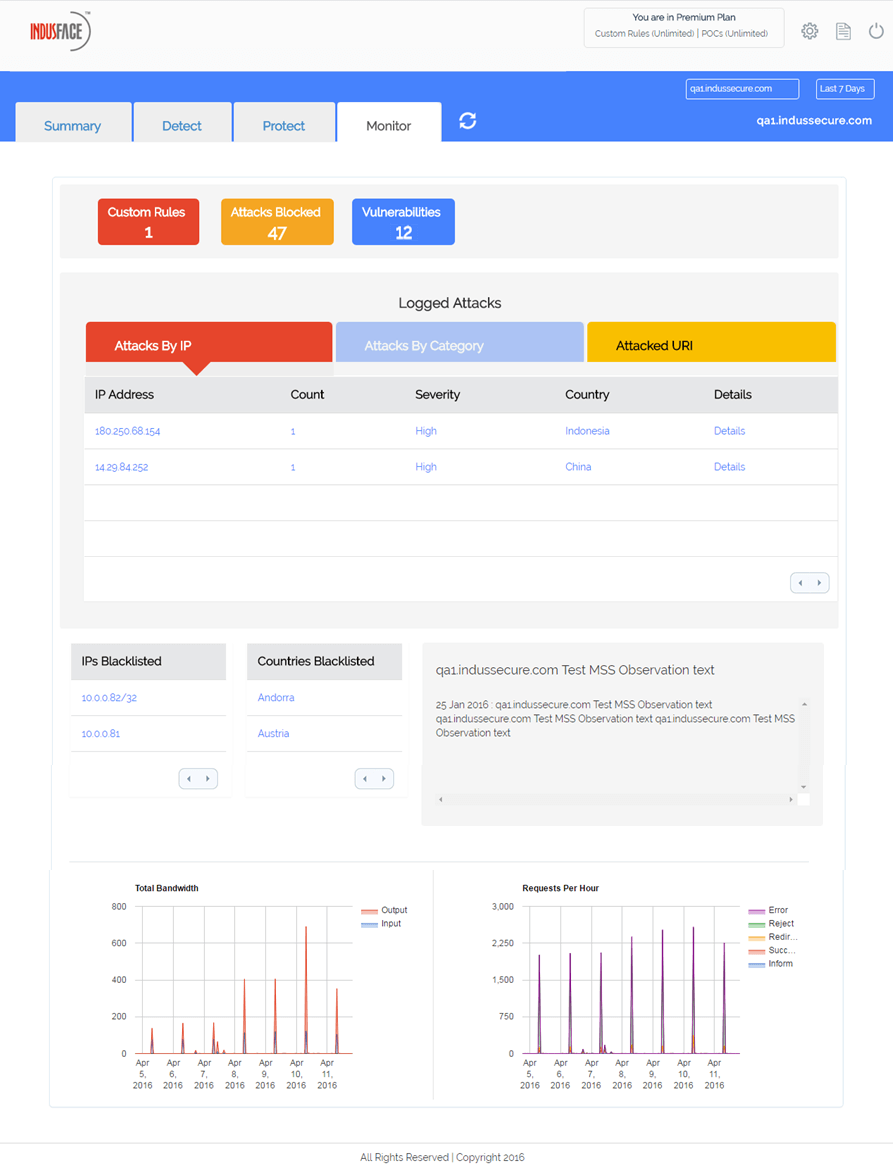The height and width of the screenshot is (1174, 893).
Task: Click the Input legend in Total Bandwidth
Action: [x=381, y=924]
